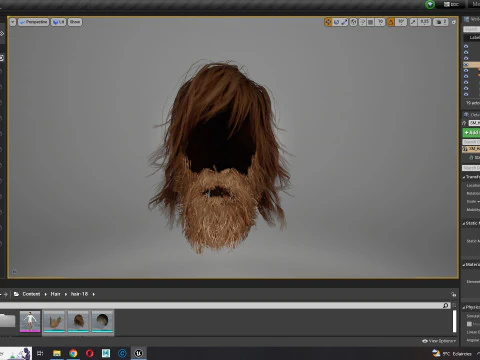This screenshot has height=360, width=480.
Task: Edit the actor name field in Details
Action: [474, 123]
